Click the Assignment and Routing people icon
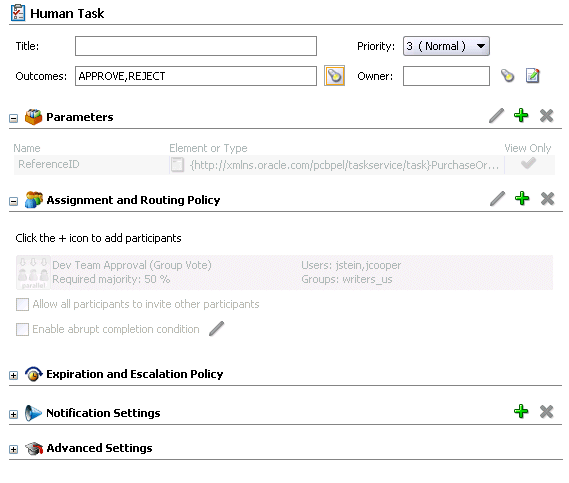Screen dimensions: 569x483 (x=34, y=200)
